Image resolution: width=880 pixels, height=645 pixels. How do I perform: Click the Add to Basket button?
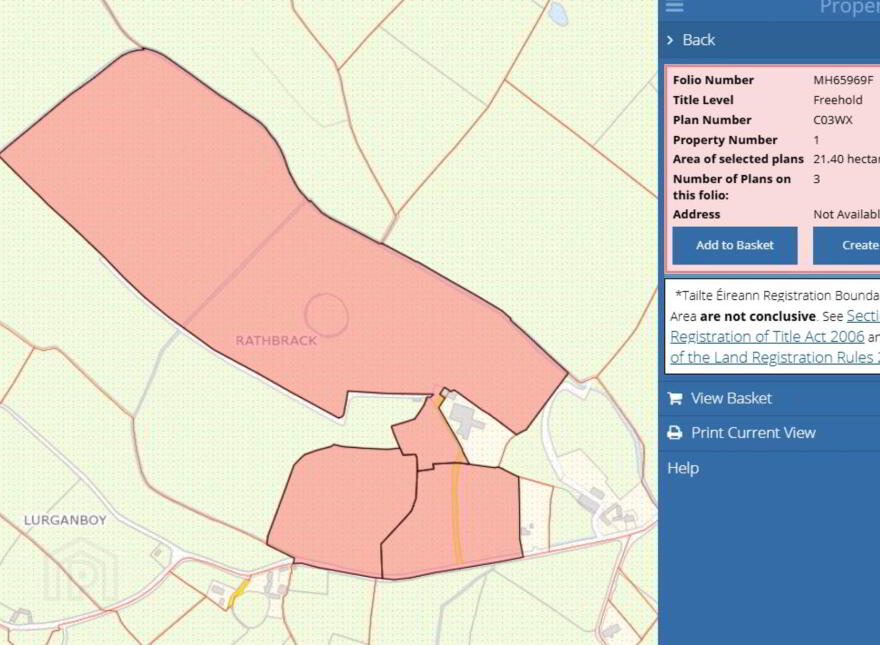pyautogui.click(x=735, y=245)
